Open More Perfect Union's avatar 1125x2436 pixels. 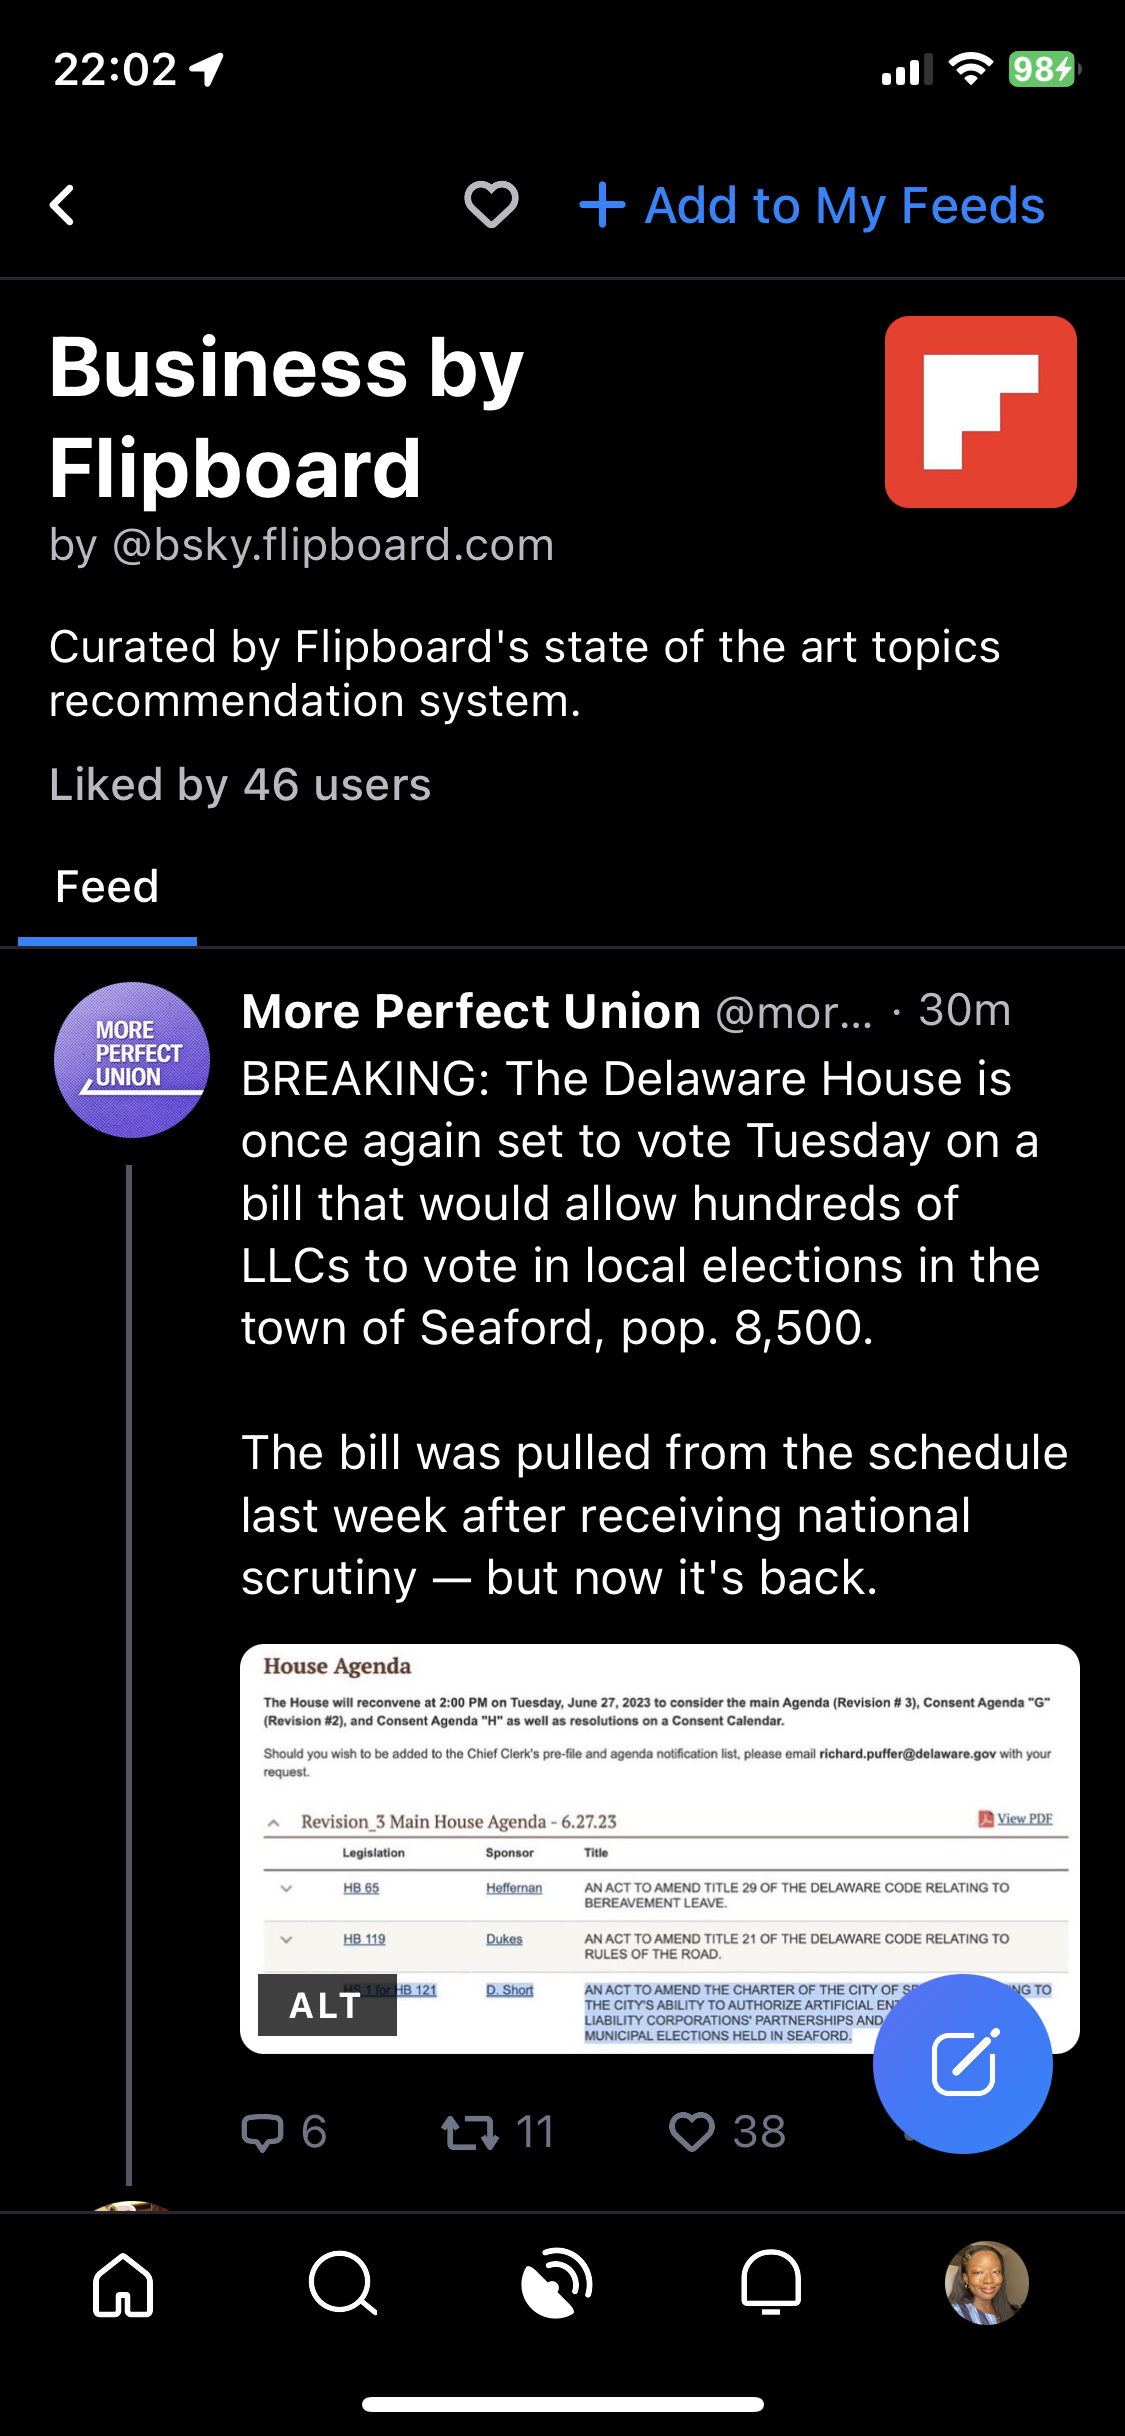tap(131, 1060)
